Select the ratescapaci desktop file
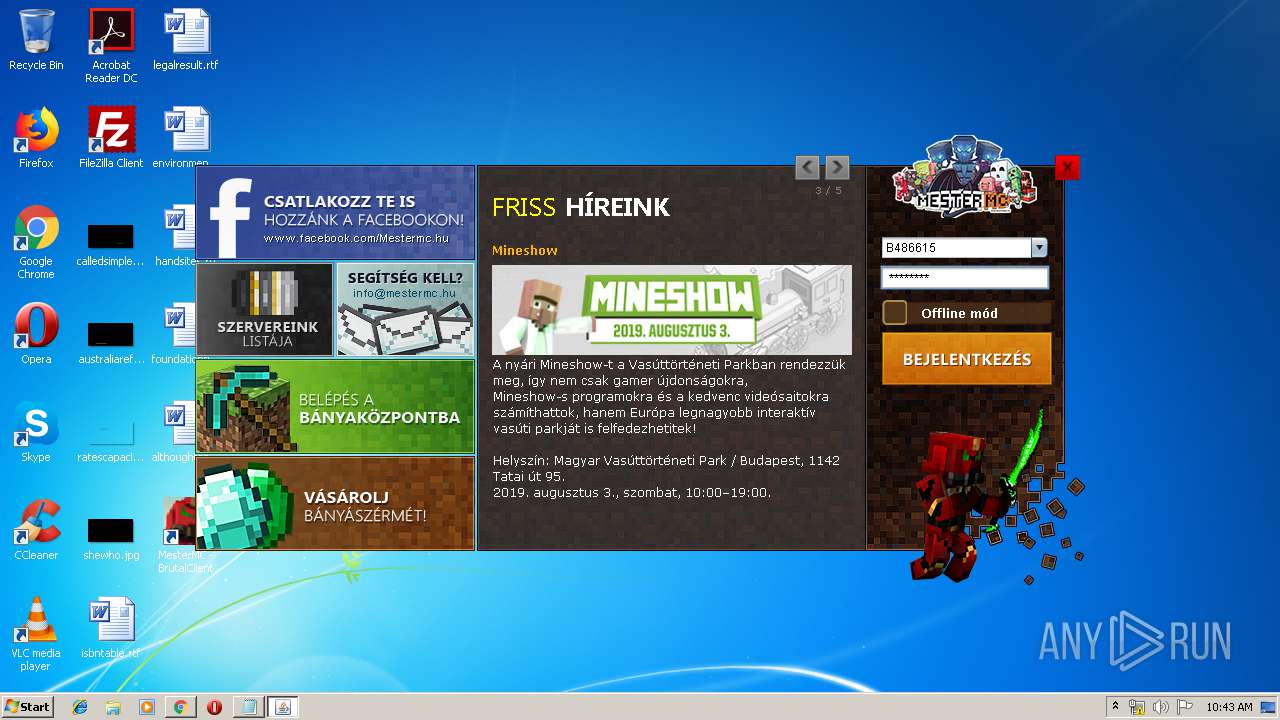This screenshot has width=1280, height=720. click(111, 439)
